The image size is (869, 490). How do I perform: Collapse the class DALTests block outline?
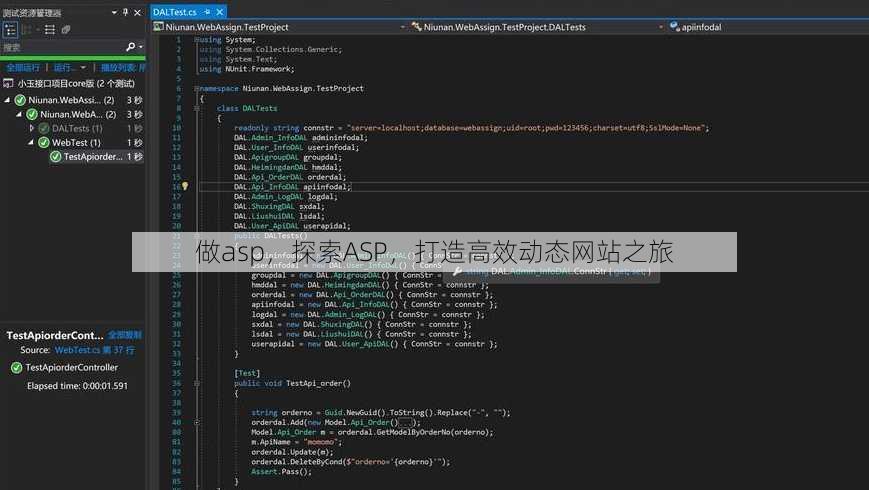pos(196,108)
